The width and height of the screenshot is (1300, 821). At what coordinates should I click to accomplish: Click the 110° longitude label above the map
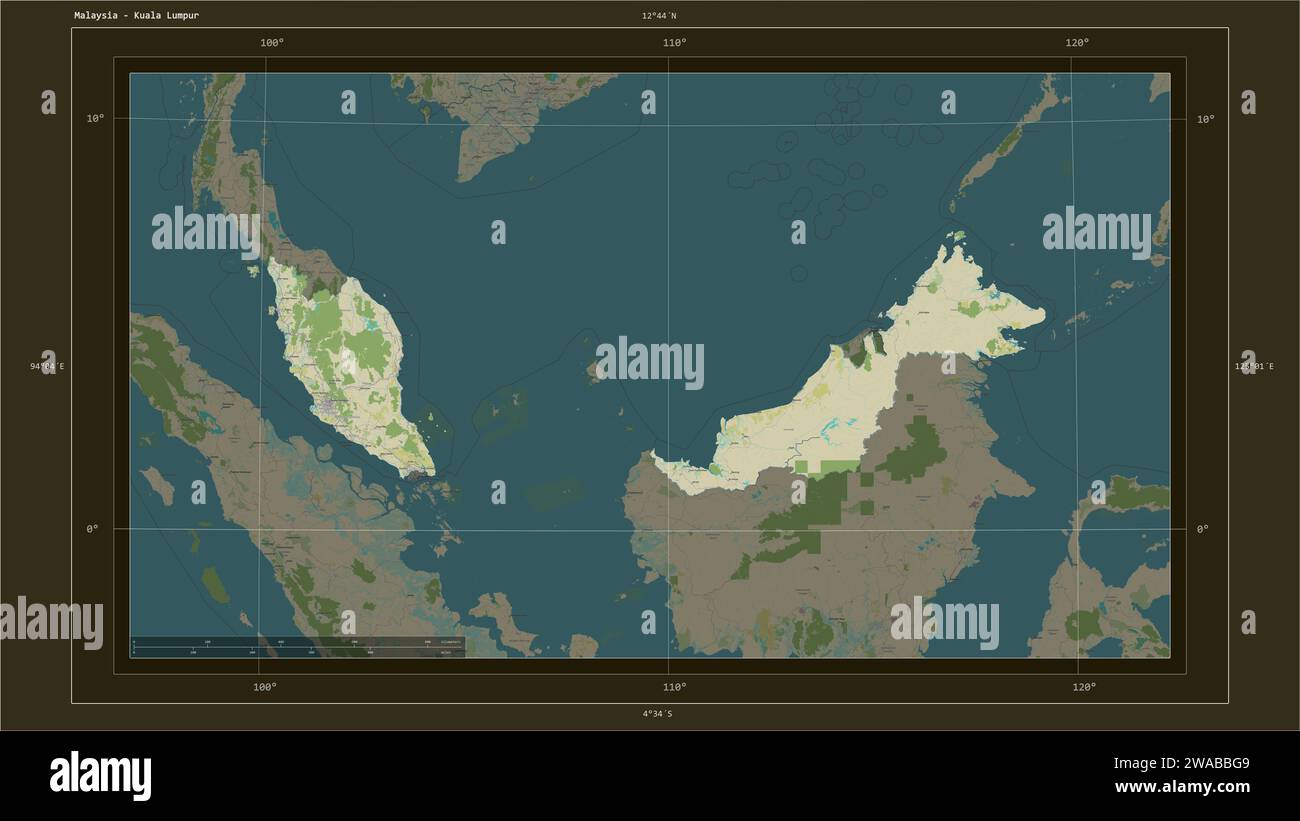[x=674, y=42]
